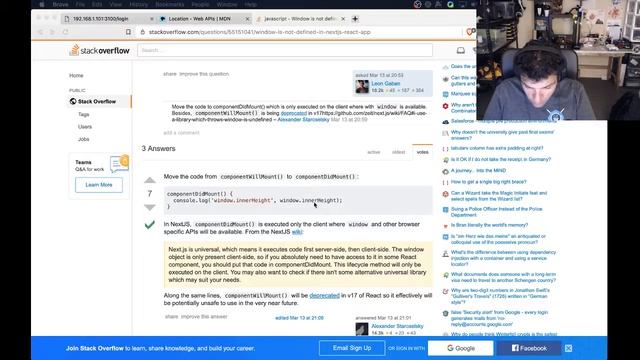
Task: Click share link under question
Action: (170, 74)
